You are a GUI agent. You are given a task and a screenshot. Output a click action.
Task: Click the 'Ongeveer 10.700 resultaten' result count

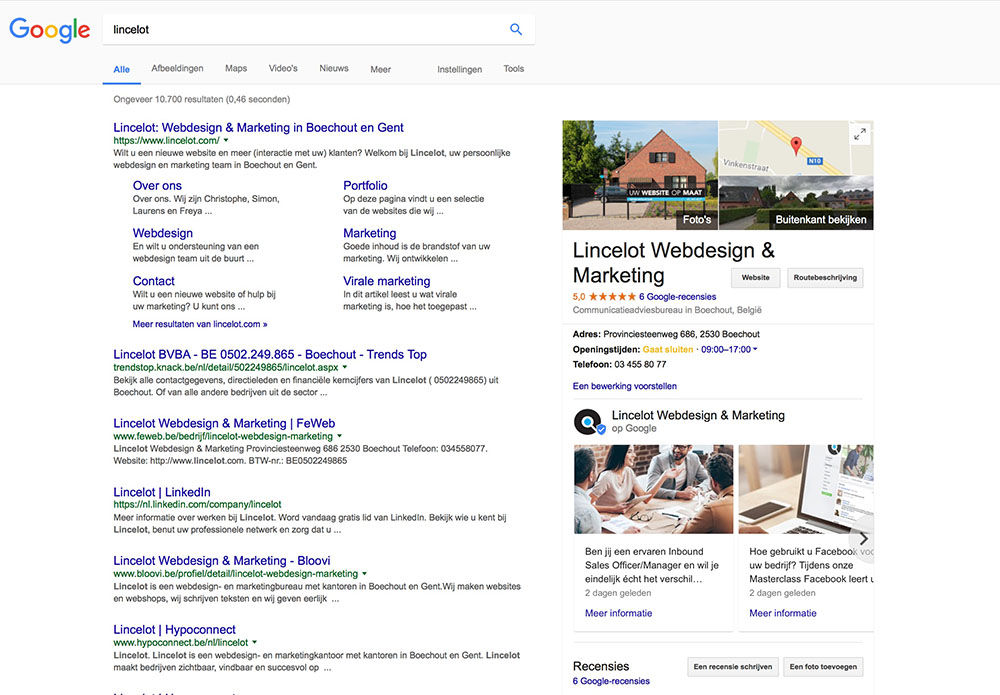pos(202,99)
